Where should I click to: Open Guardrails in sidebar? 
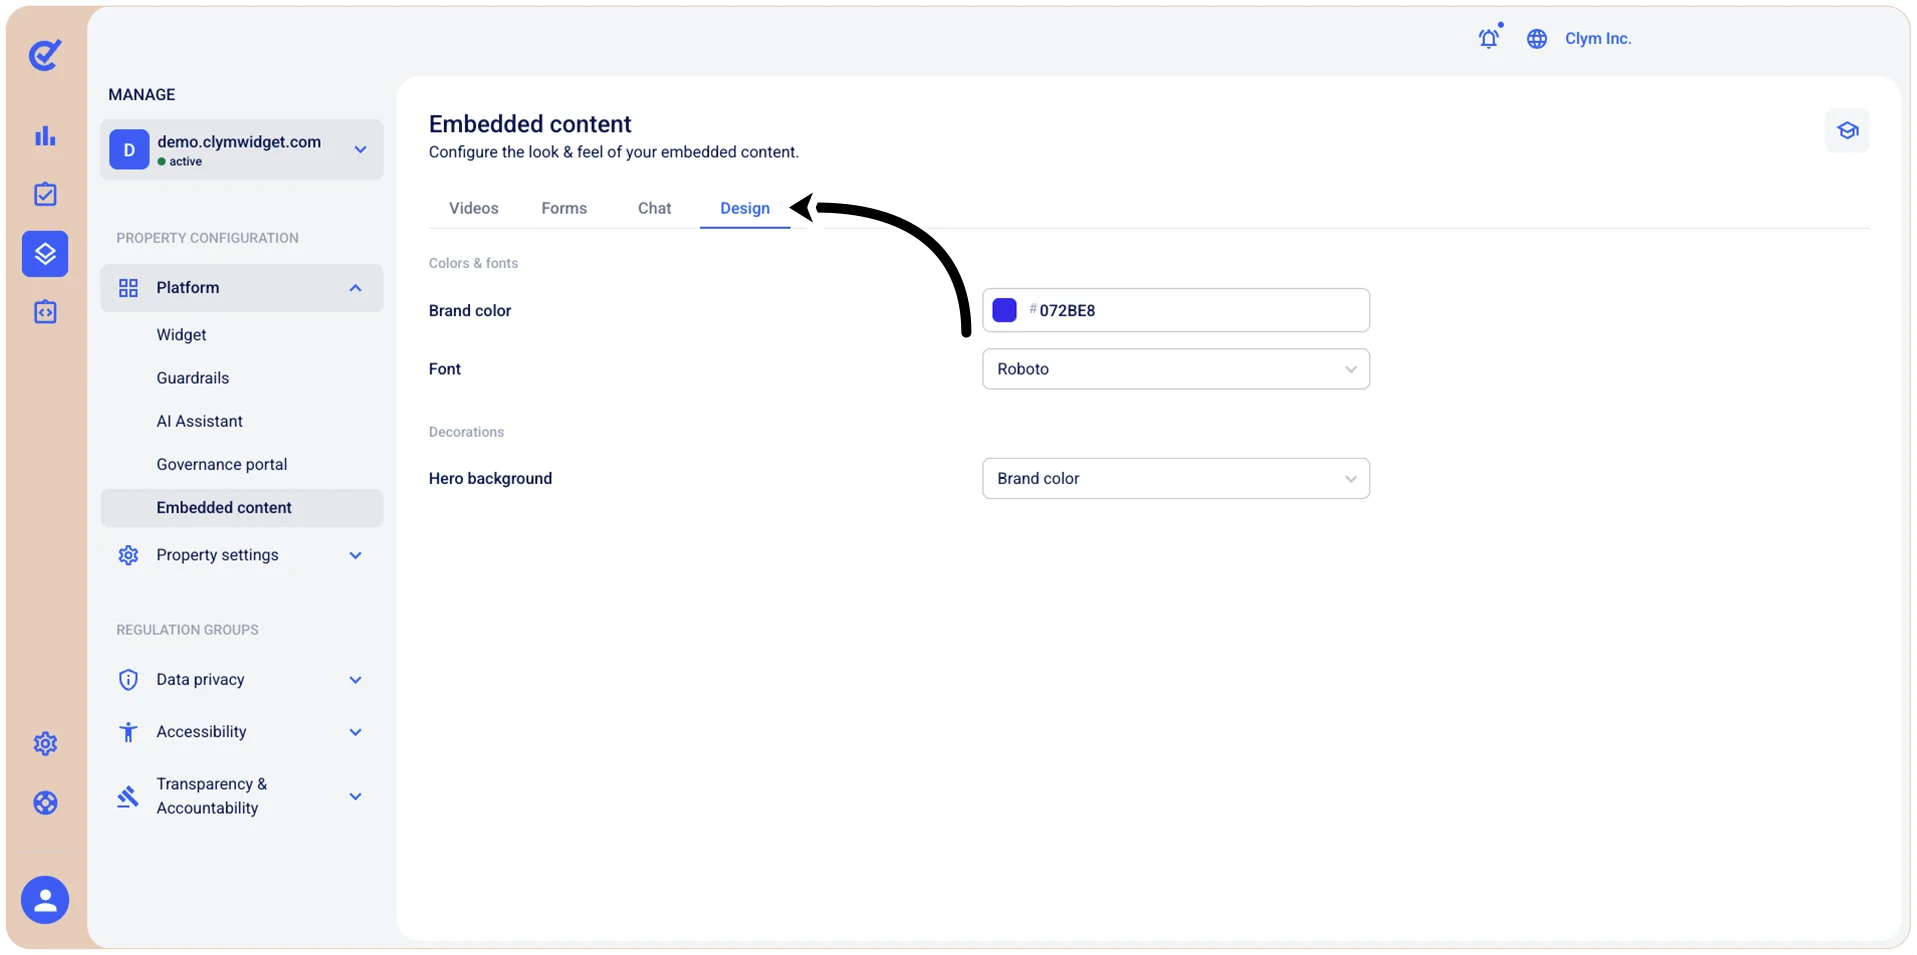tap(193, 378)
